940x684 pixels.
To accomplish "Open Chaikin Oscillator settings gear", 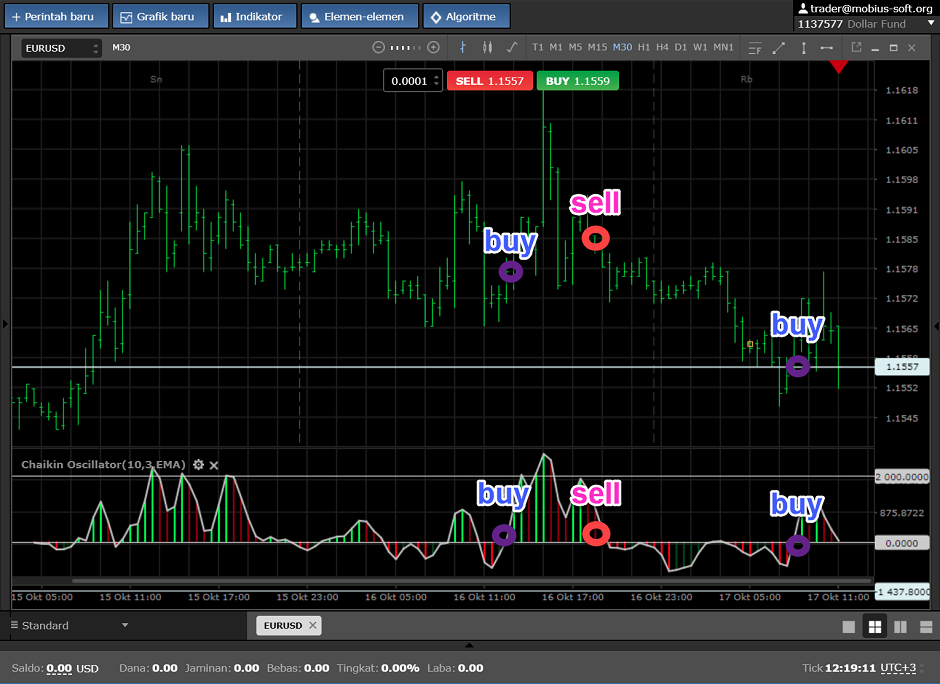I will pyautogui.click(x=198, y=465).
